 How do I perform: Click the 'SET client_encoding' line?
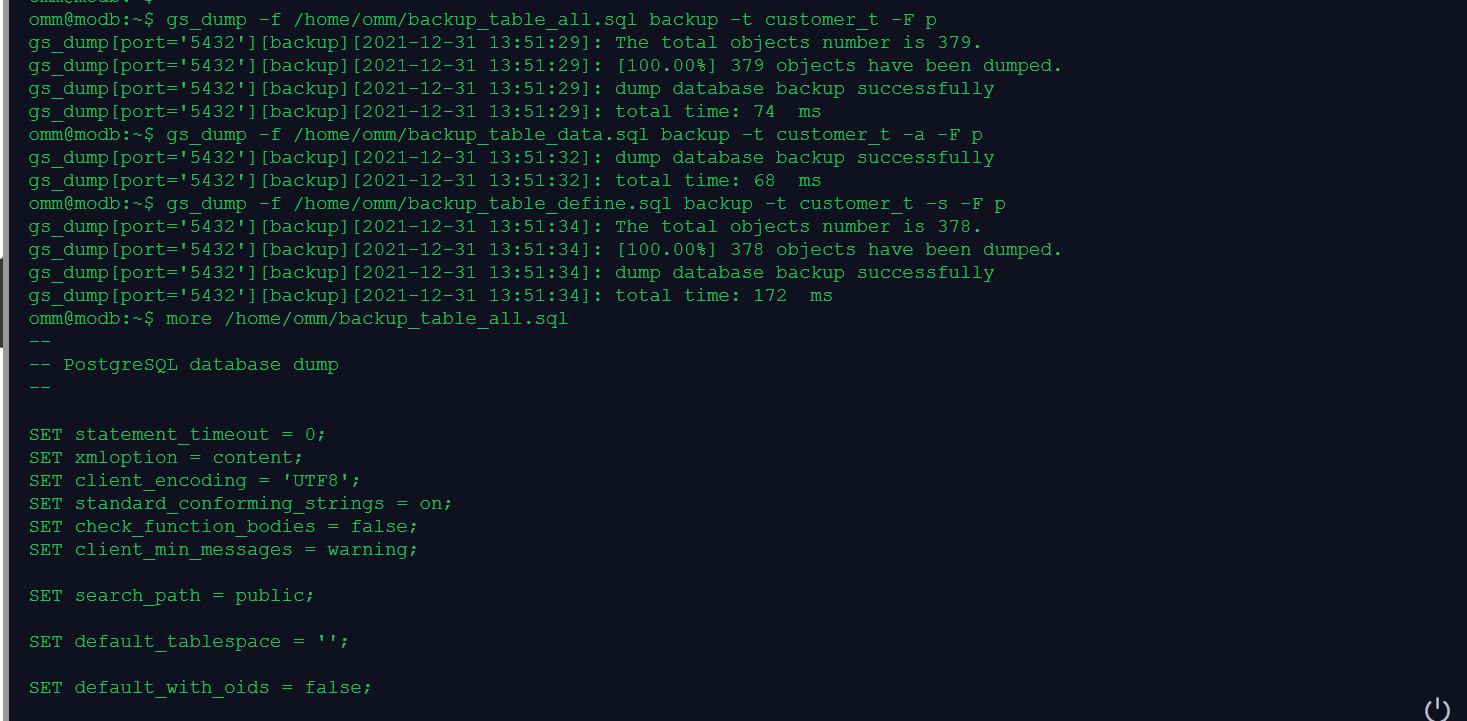click(x=195, y=480)
